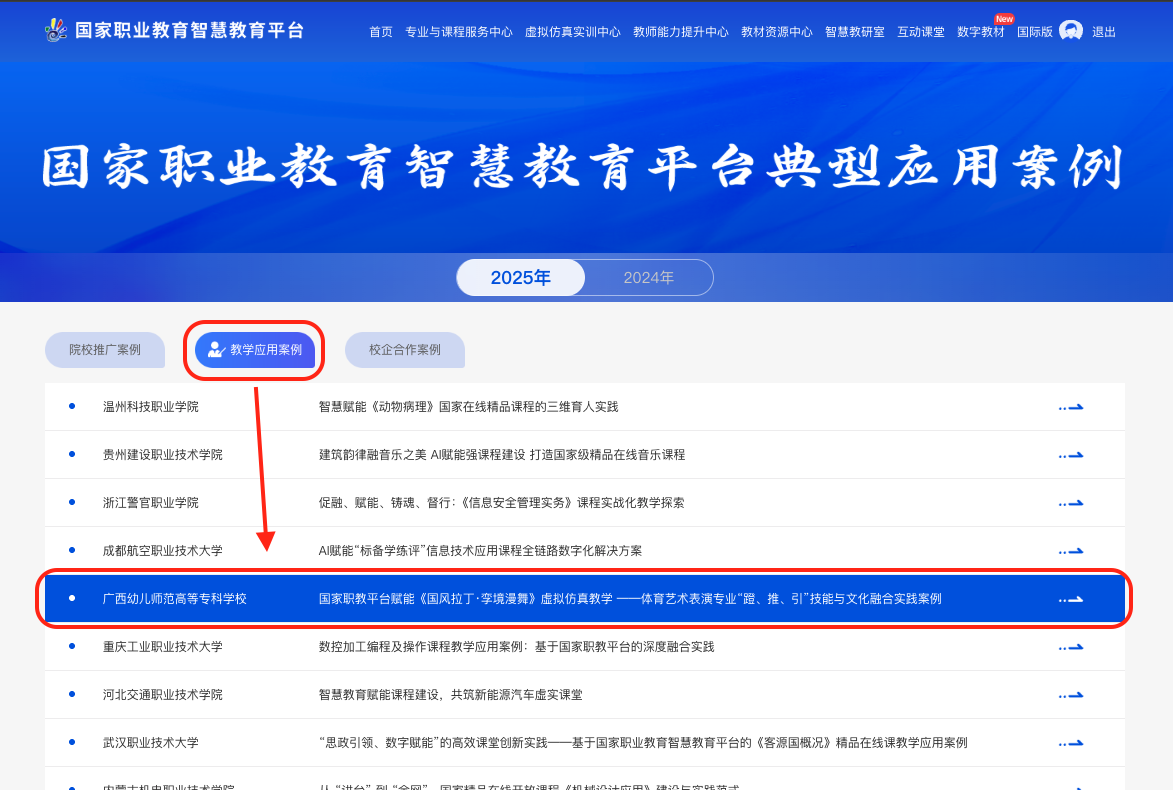This screenshot has height=790, width=1173.
Task: Click arrow icon for 重庆工业职业技术大学 row
Action: 1071,647
